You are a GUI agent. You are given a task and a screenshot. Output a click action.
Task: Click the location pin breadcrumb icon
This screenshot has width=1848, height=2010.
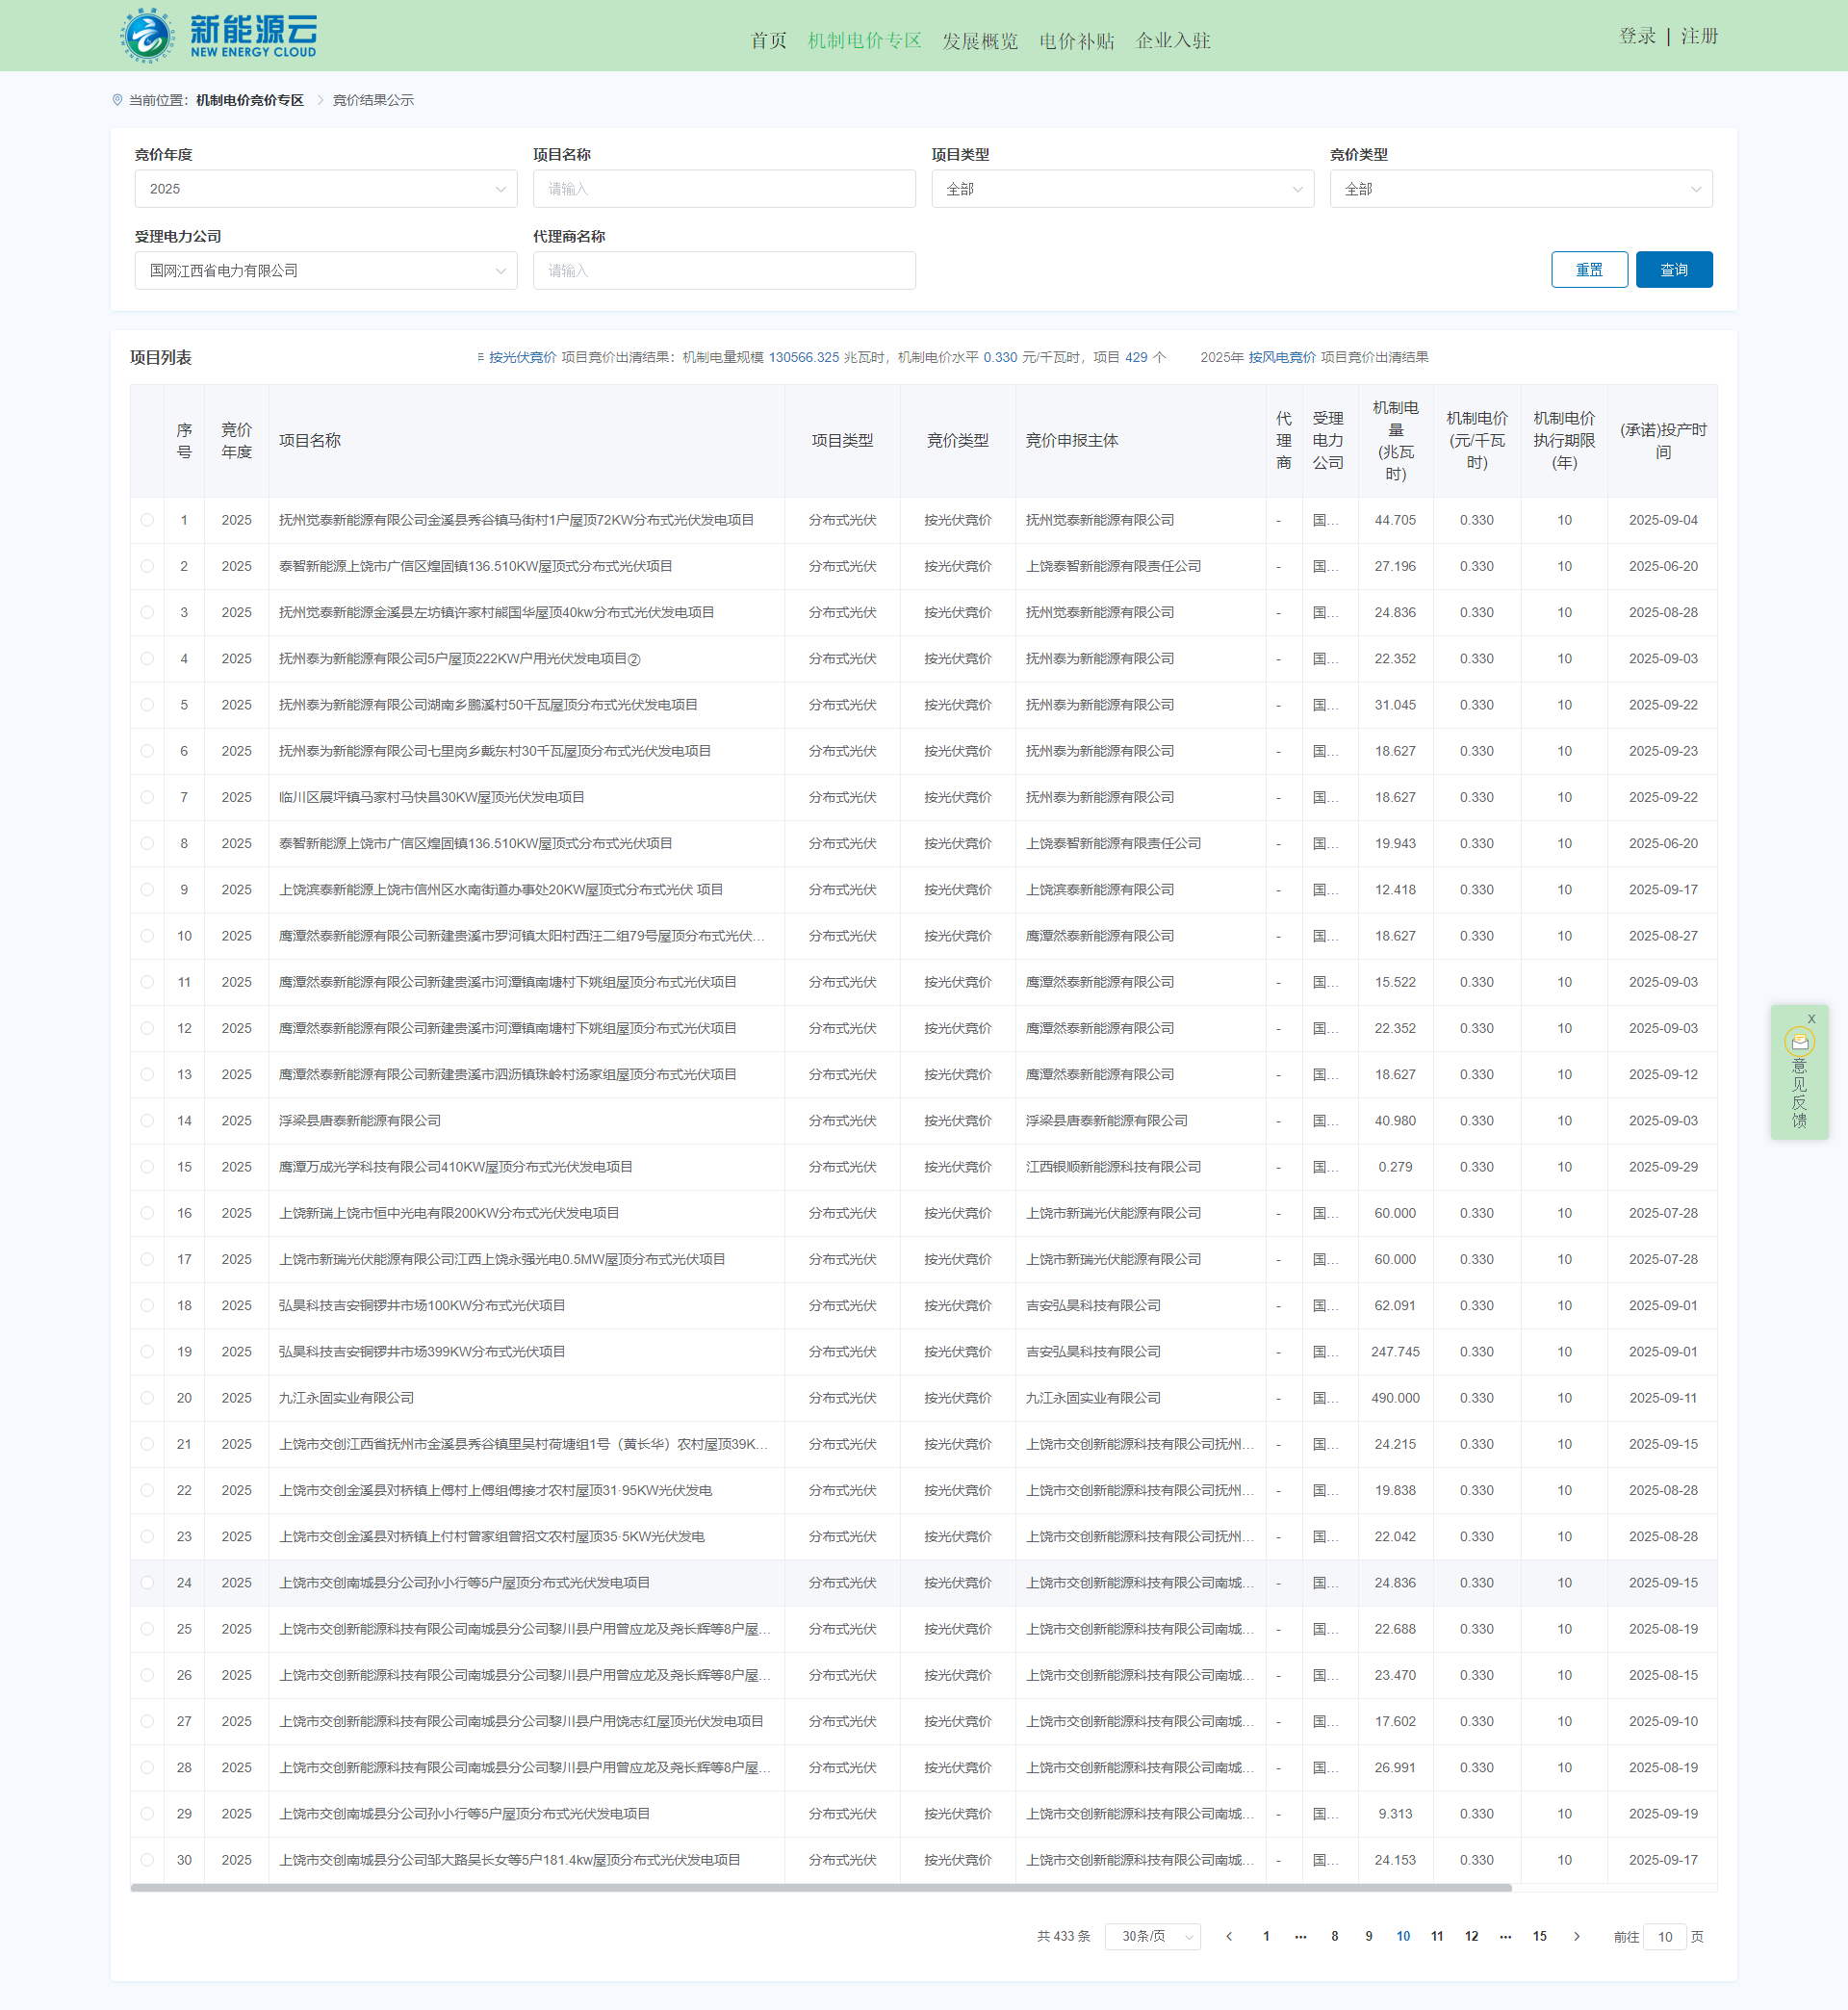(118, 100)
